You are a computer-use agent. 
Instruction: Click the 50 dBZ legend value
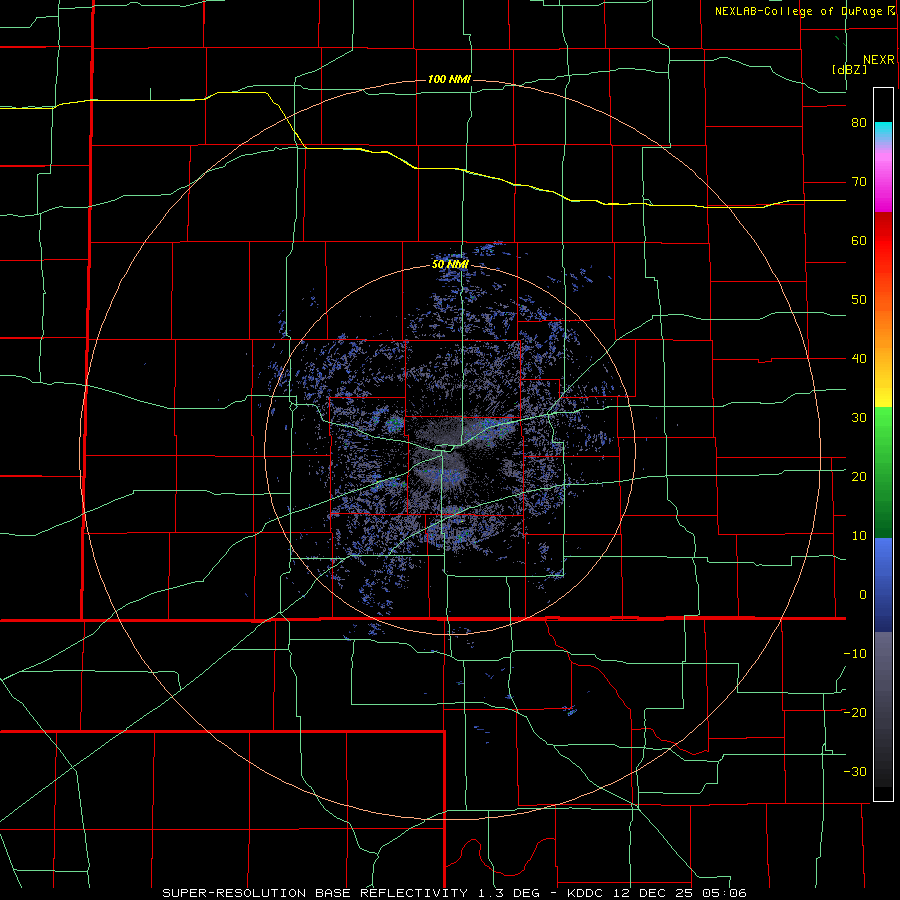point(859,300)
